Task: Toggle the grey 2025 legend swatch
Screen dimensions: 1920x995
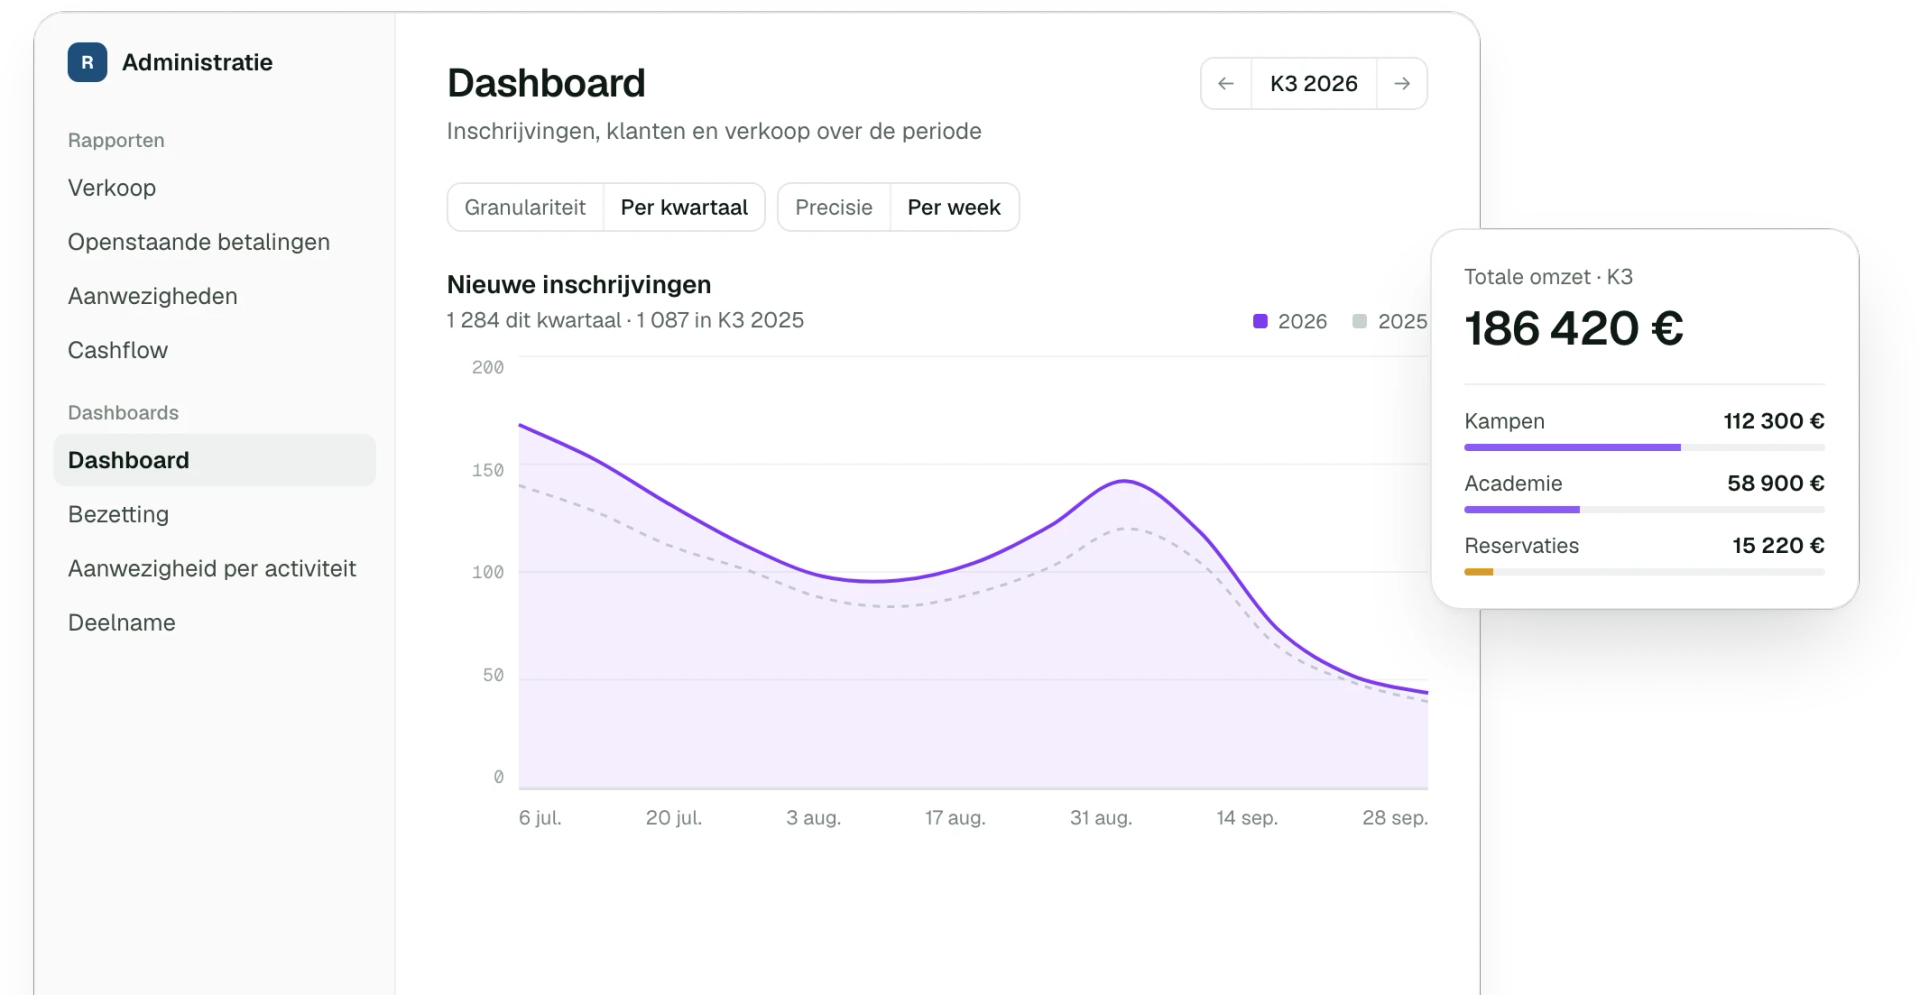Action: click(x=1359, y=321)
